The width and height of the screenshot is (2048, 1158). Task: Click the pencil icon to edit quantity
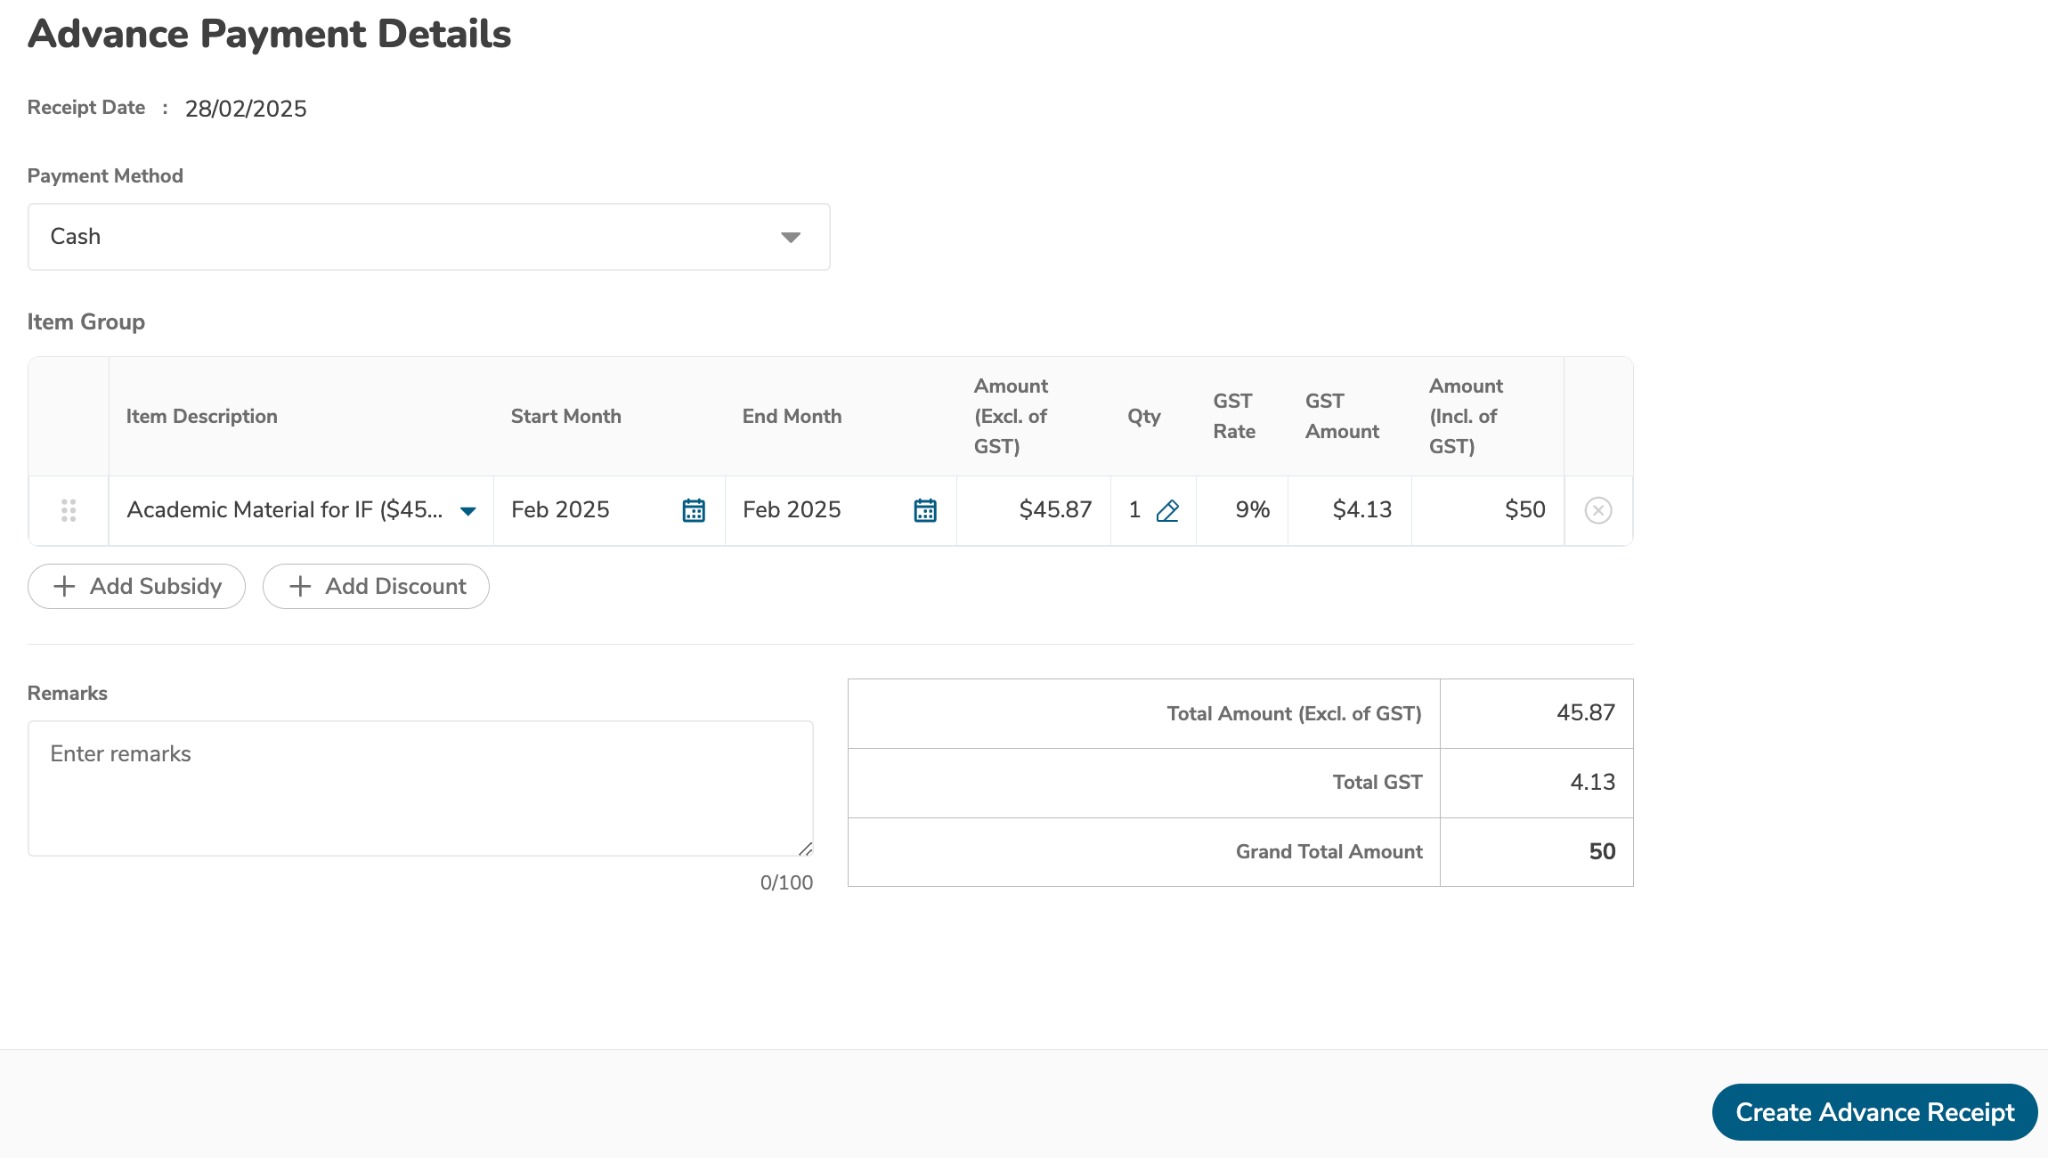tap(1167, 511)
